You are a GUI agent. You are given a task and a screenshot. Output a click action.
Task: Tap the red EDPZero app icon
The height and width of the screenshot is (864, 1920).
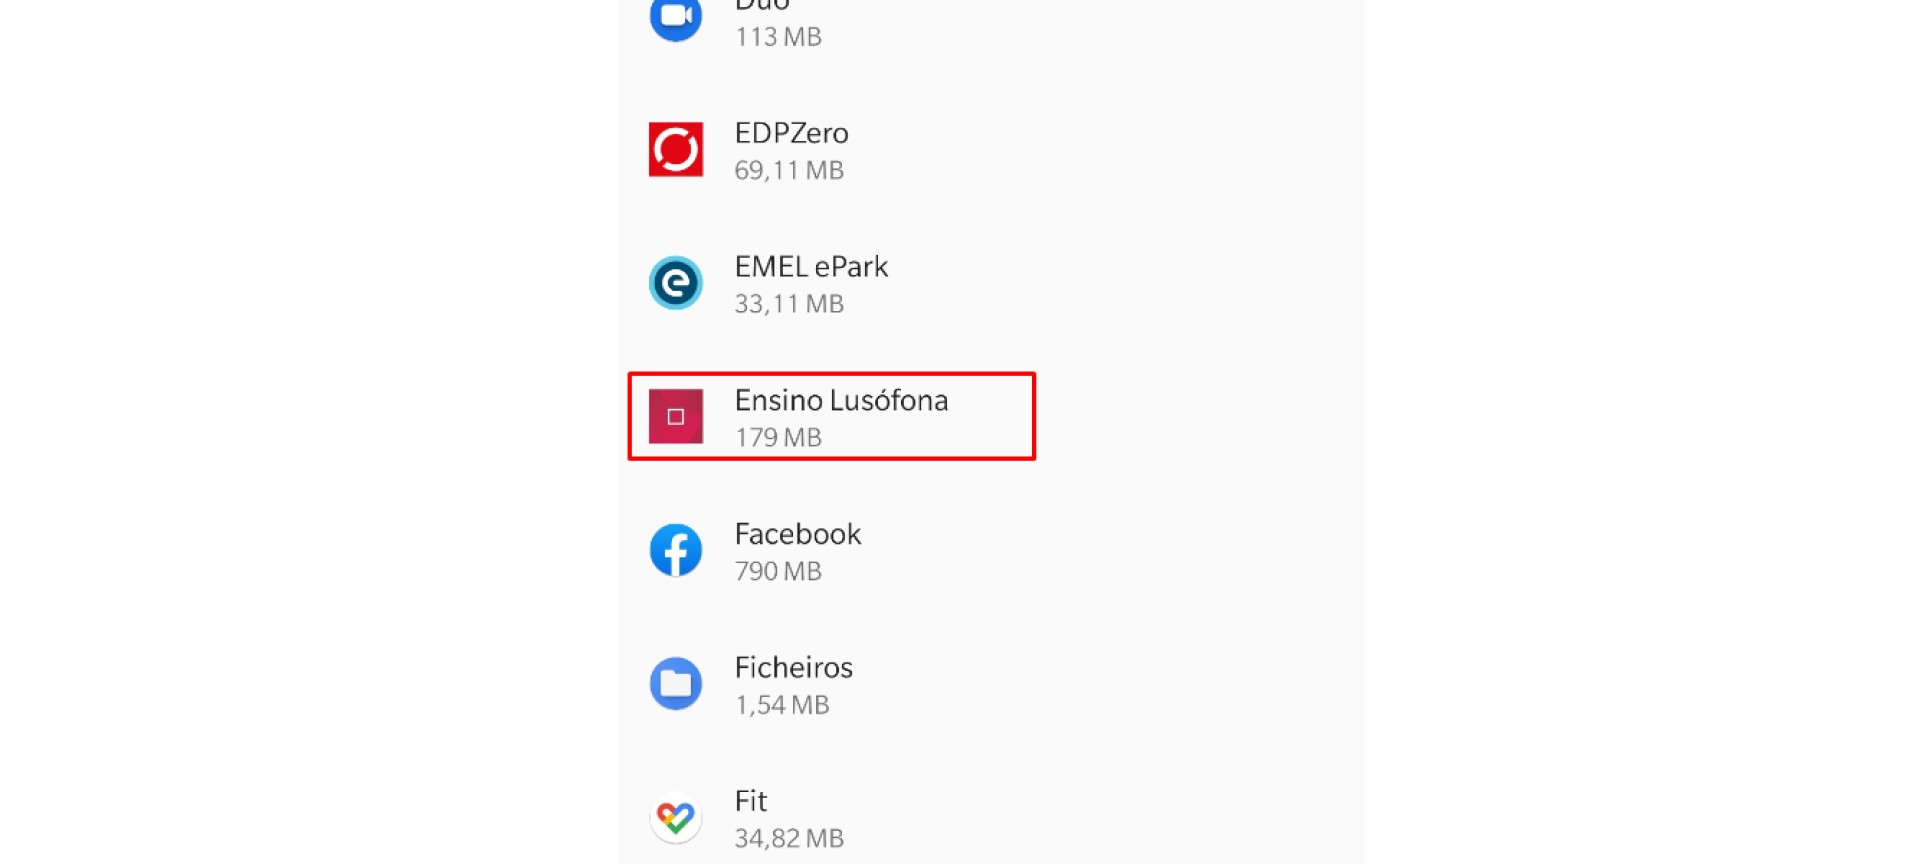point(676,149)
